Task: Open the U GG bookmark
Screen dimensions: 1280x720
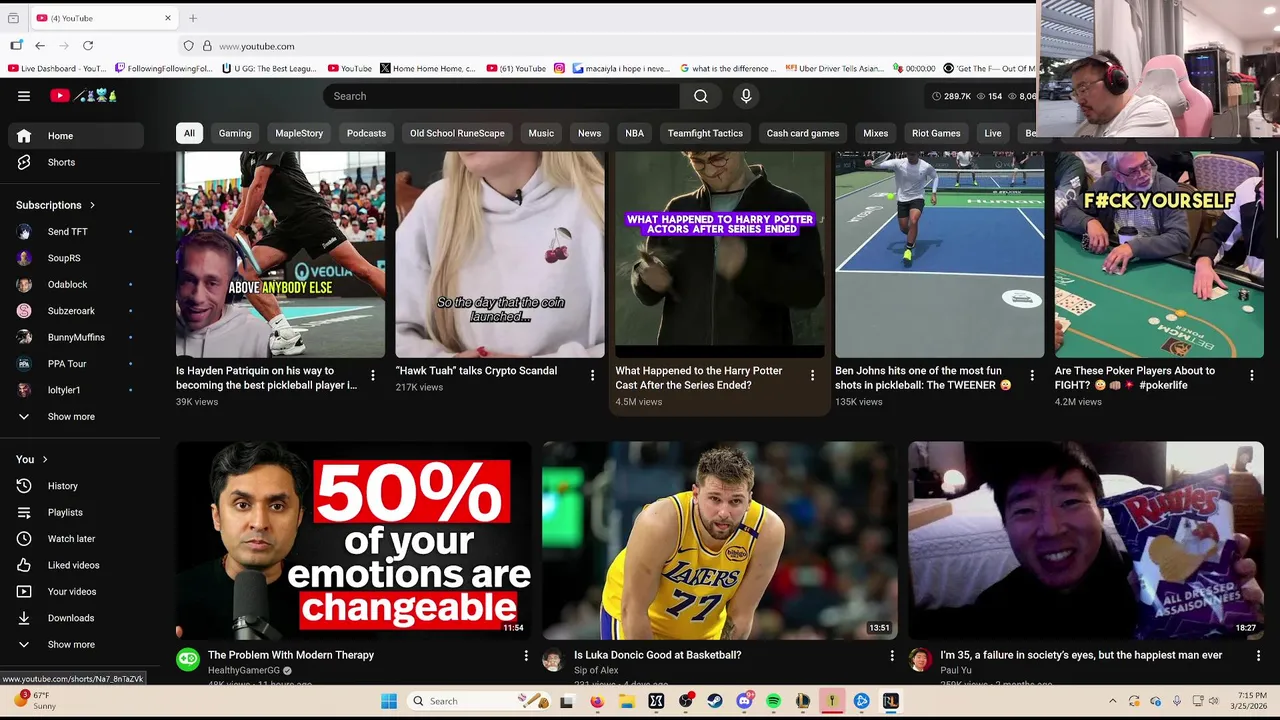Action: (x=269, y=68)
